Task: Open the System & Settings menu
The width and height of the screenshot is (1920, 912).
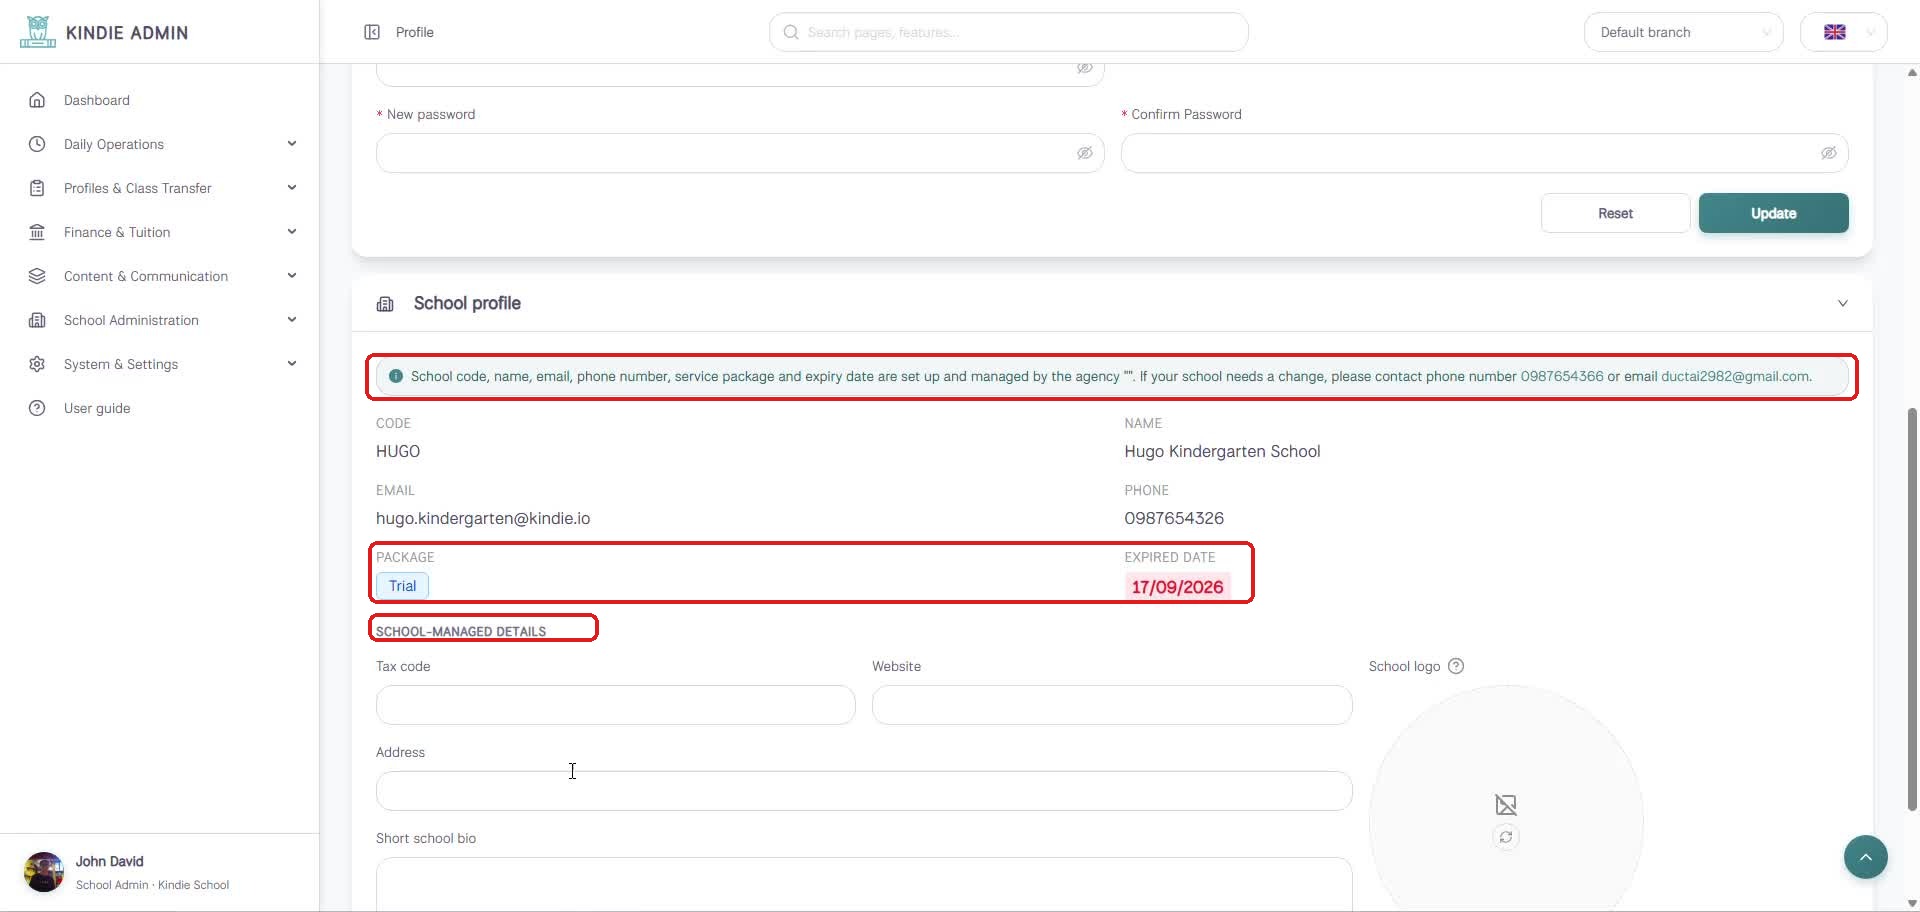Action: [x=160, y=364]
